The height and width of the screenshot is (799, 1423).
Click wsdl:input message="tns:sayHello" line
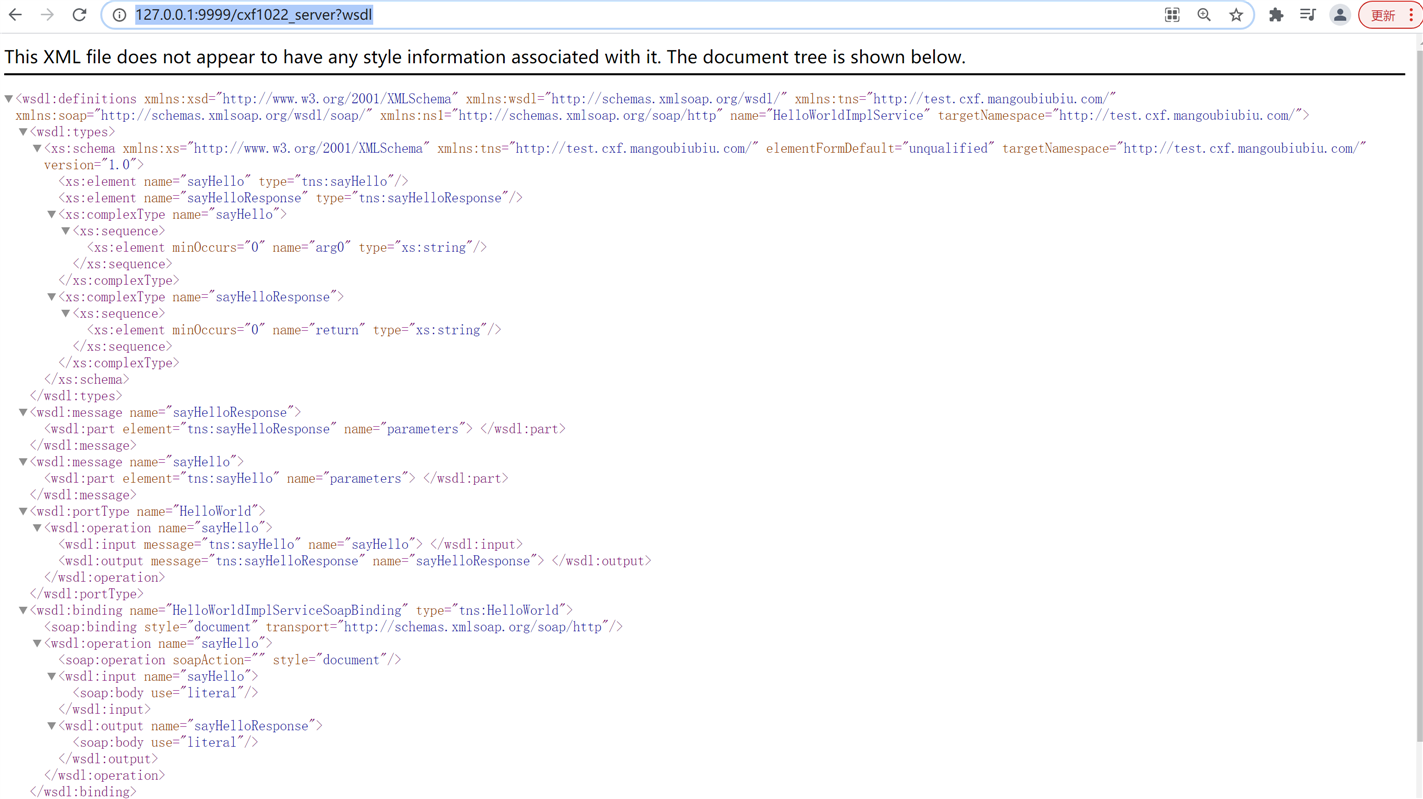pyautogui.click(x=291, y=544)
